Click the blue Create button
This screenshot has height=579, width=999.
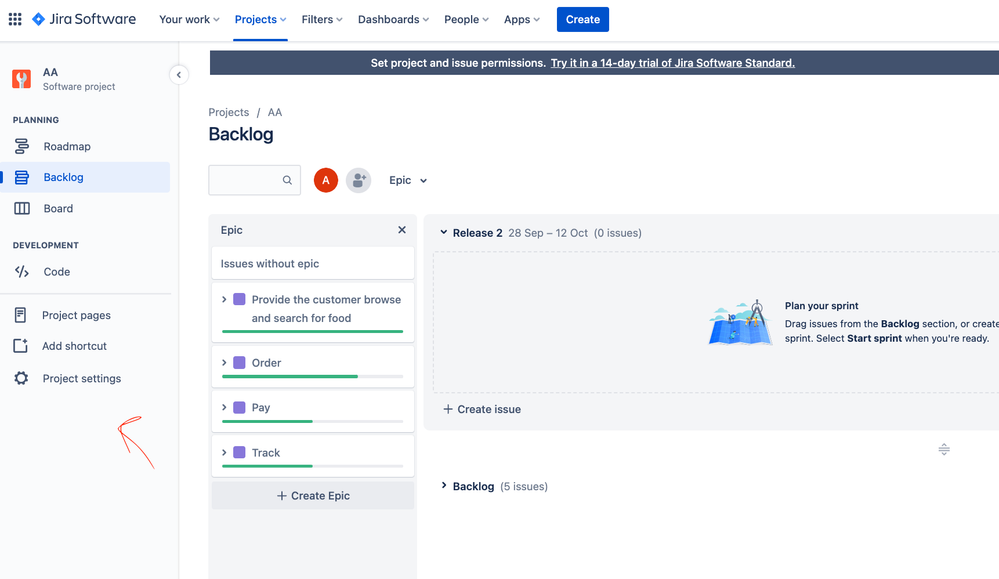coord(583,19)
